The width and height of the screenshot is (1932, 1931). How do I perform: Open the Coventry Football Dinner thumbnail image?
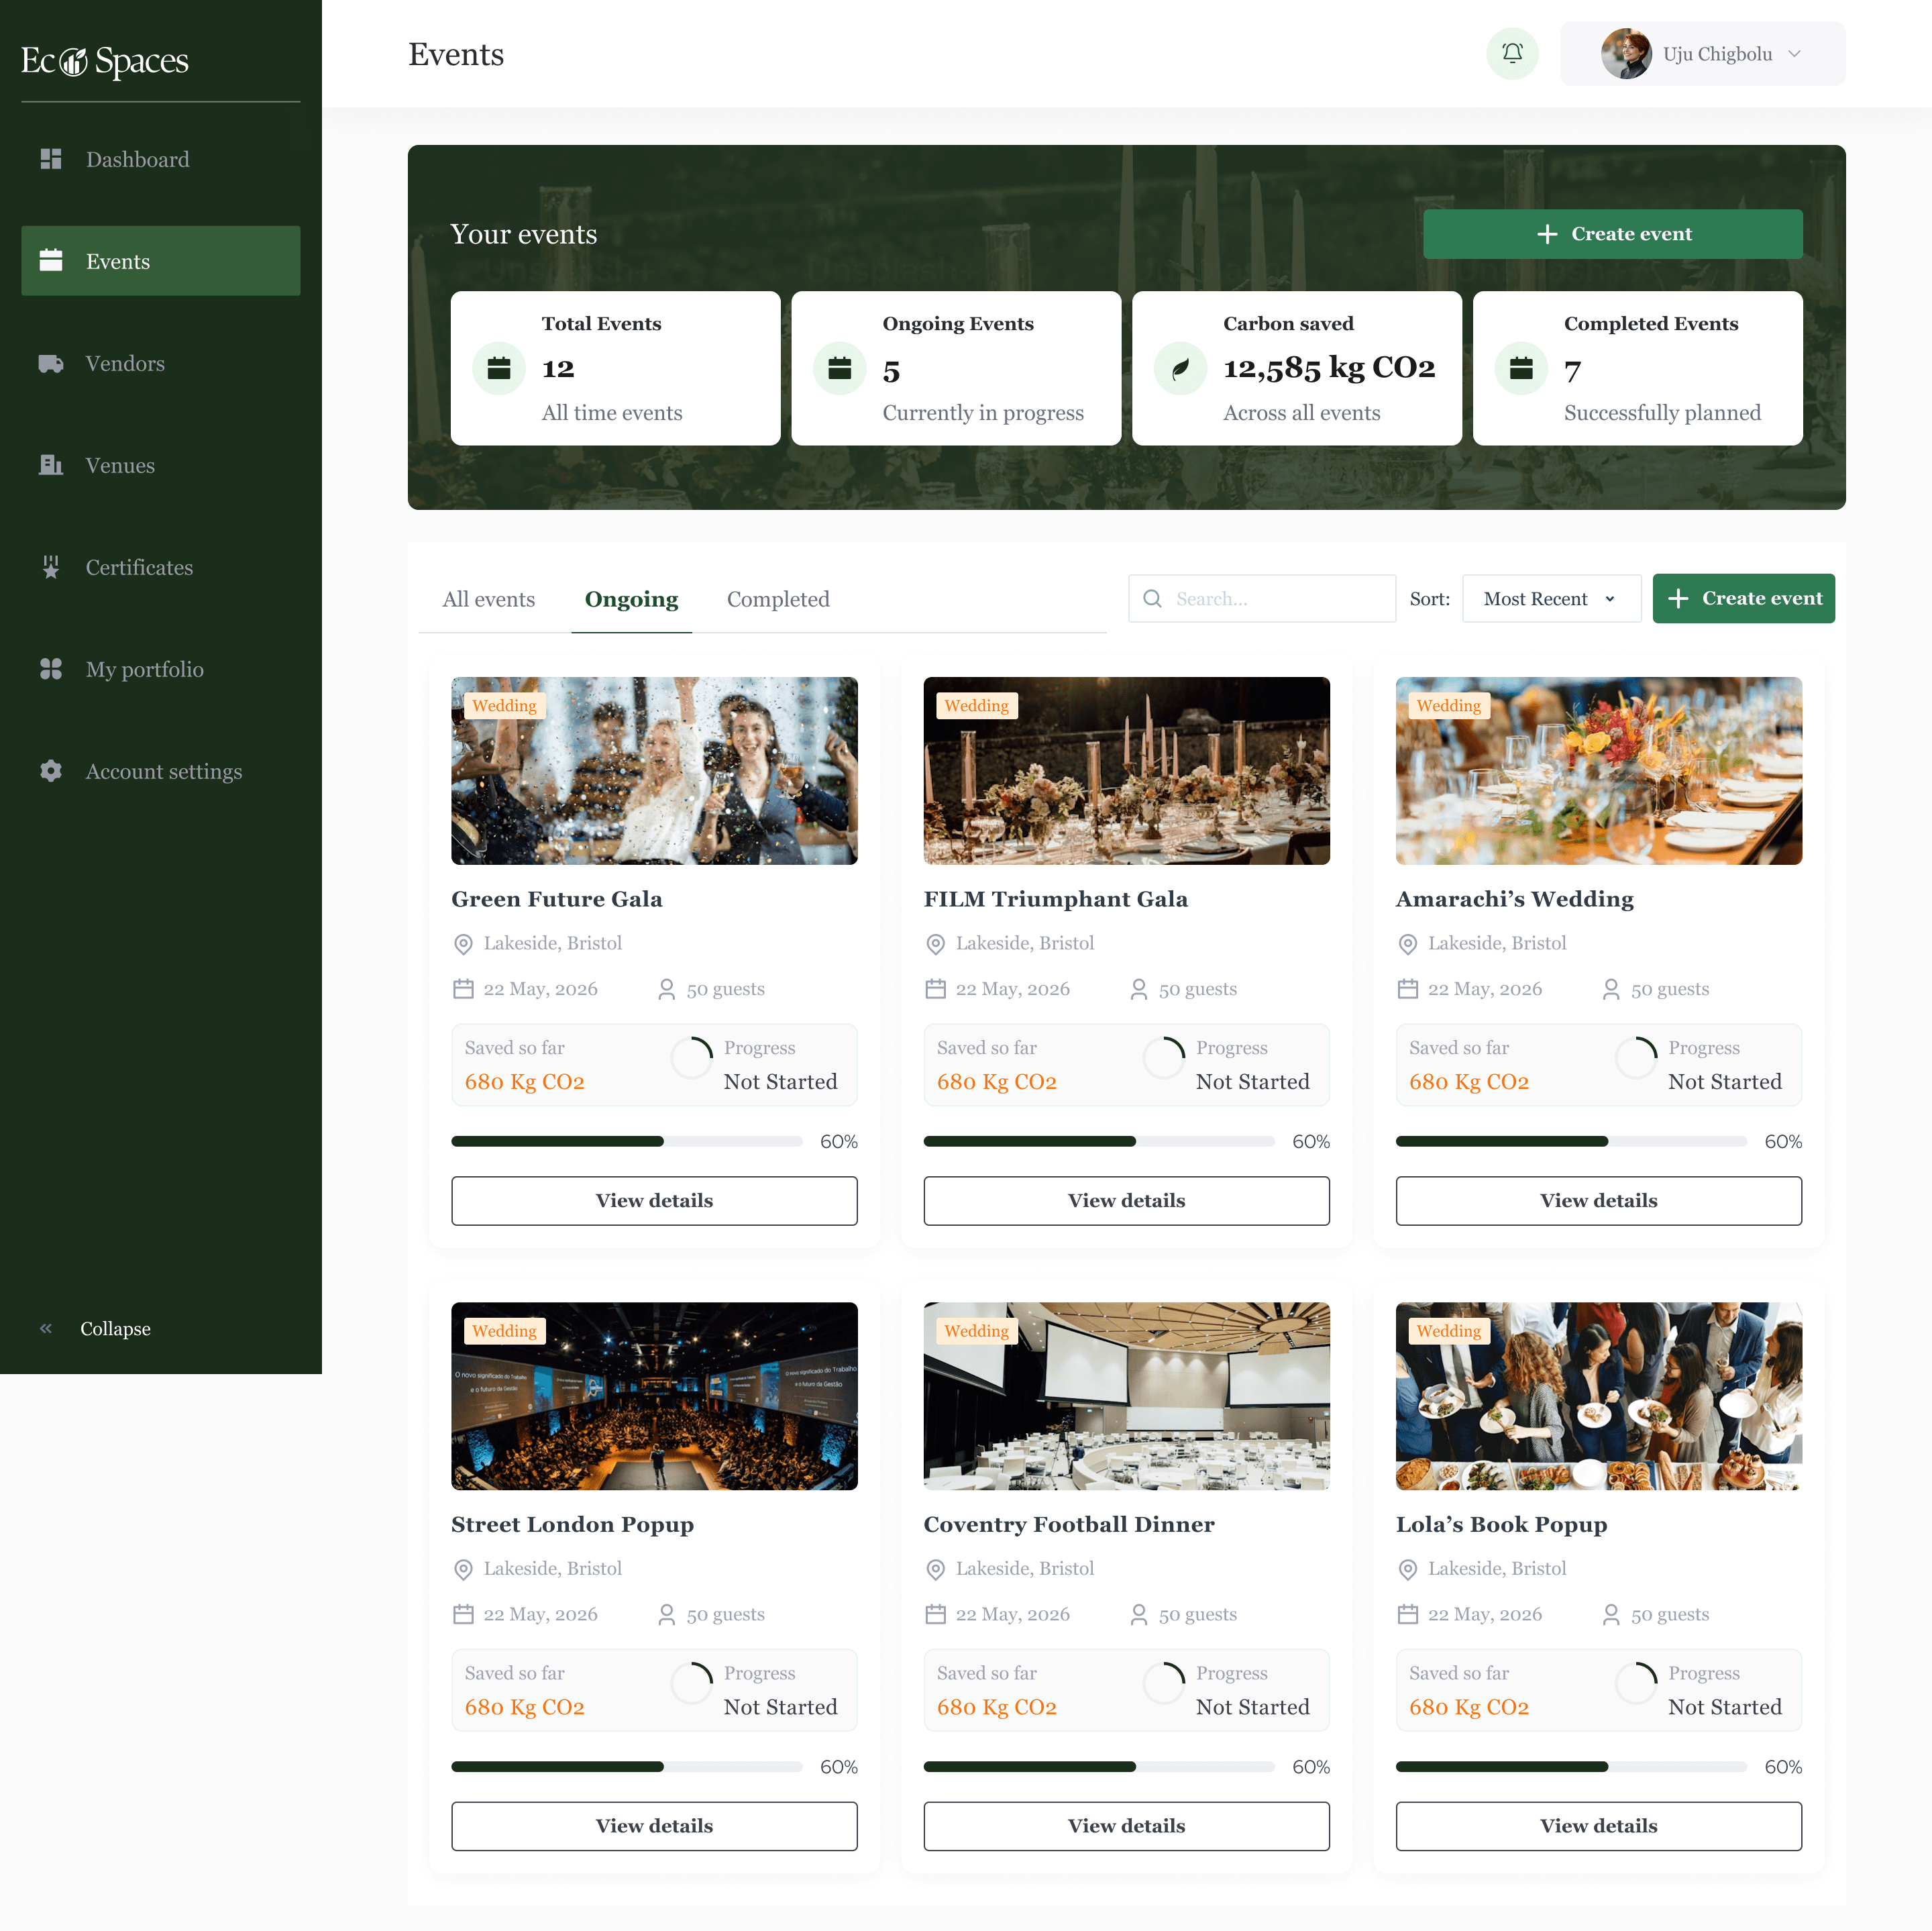point(1127,1396)
